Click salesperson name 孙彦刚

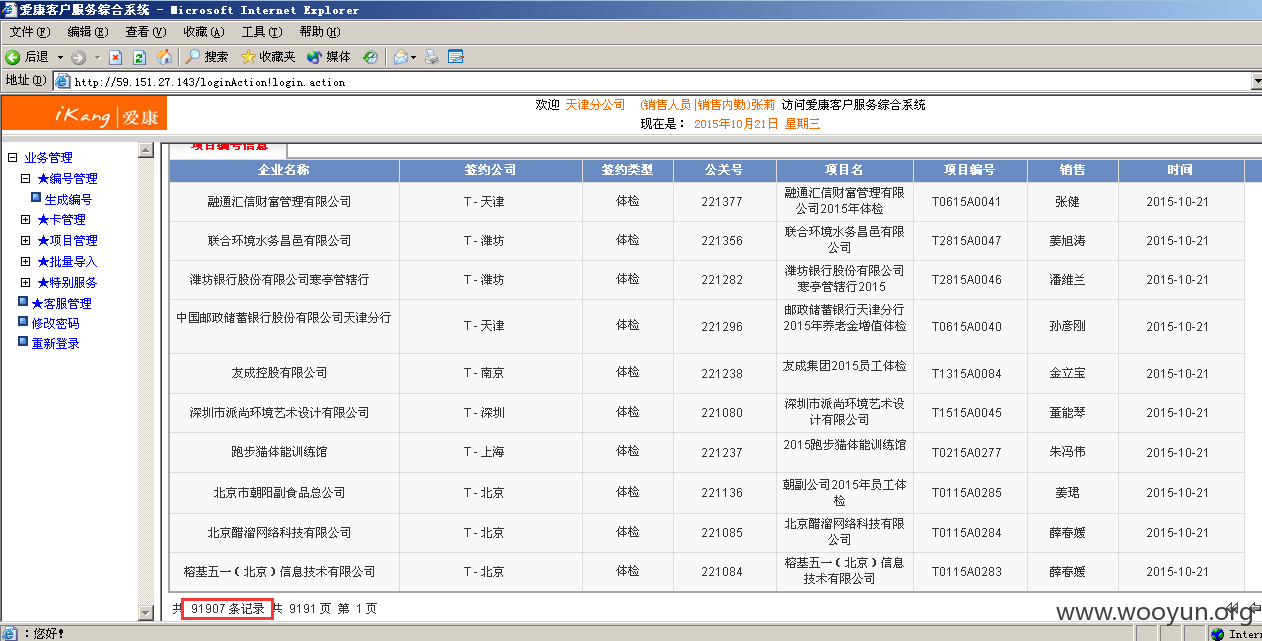point(1067,327)
